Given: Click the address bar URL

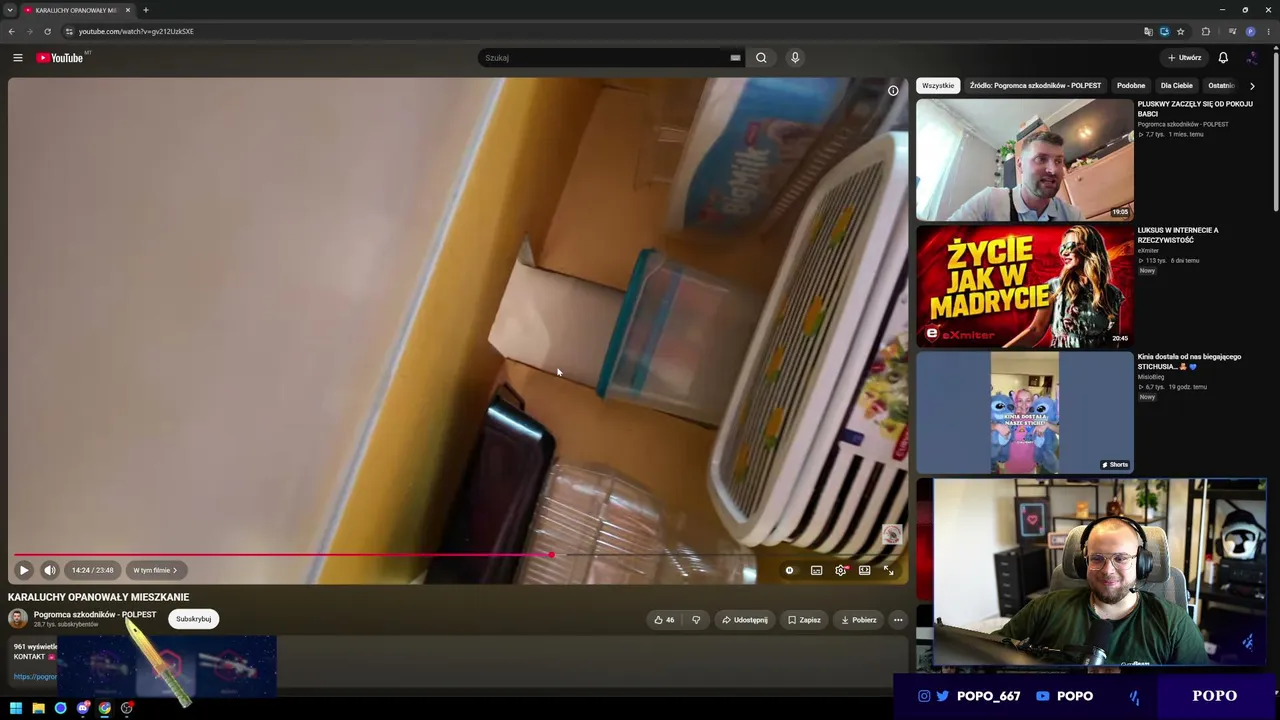Looking at the screenshot, I should click(x=136, y=31).
